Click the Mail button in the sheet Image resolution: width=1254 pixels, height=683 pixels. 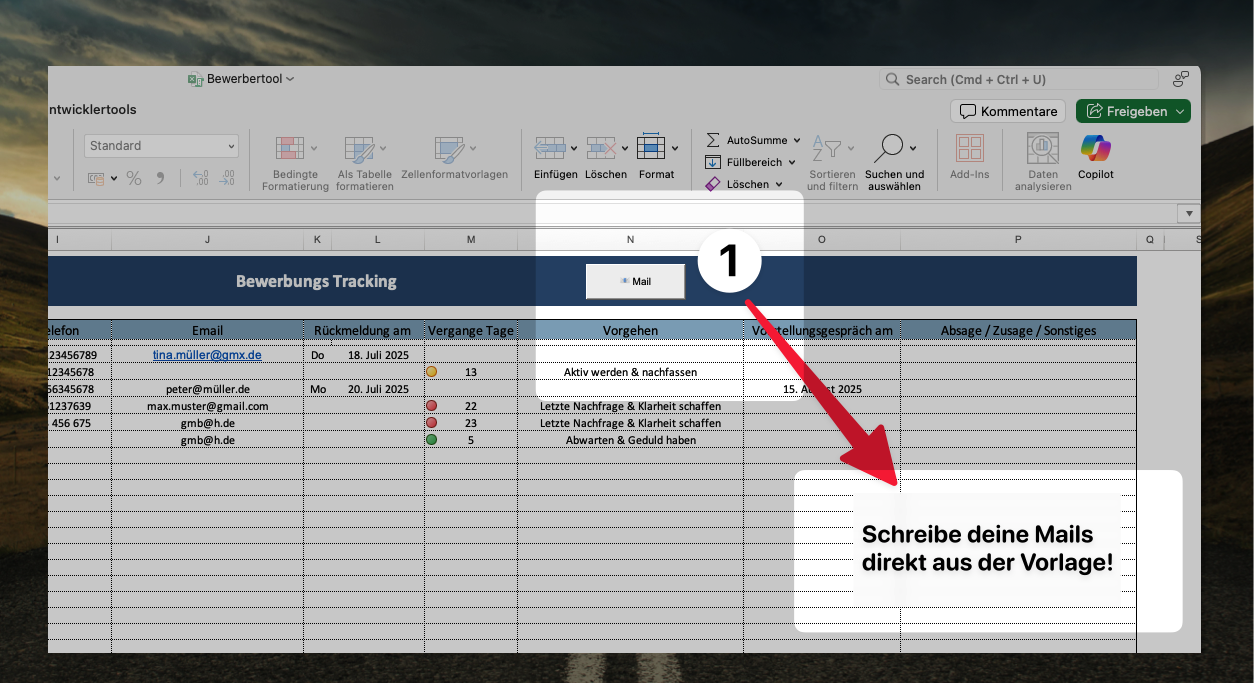(x=635, y=281)
